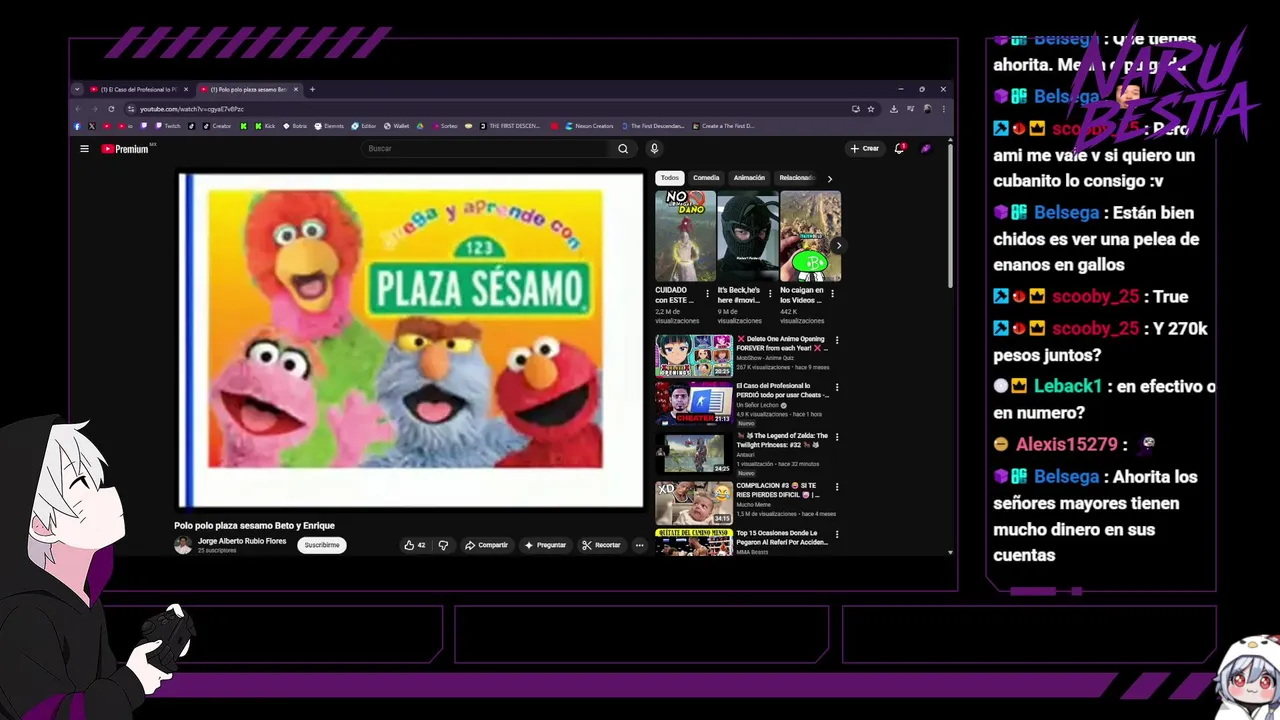1280x720 pixels.
Task: Open the account avatar menu
Action: [x=926, y=148]
